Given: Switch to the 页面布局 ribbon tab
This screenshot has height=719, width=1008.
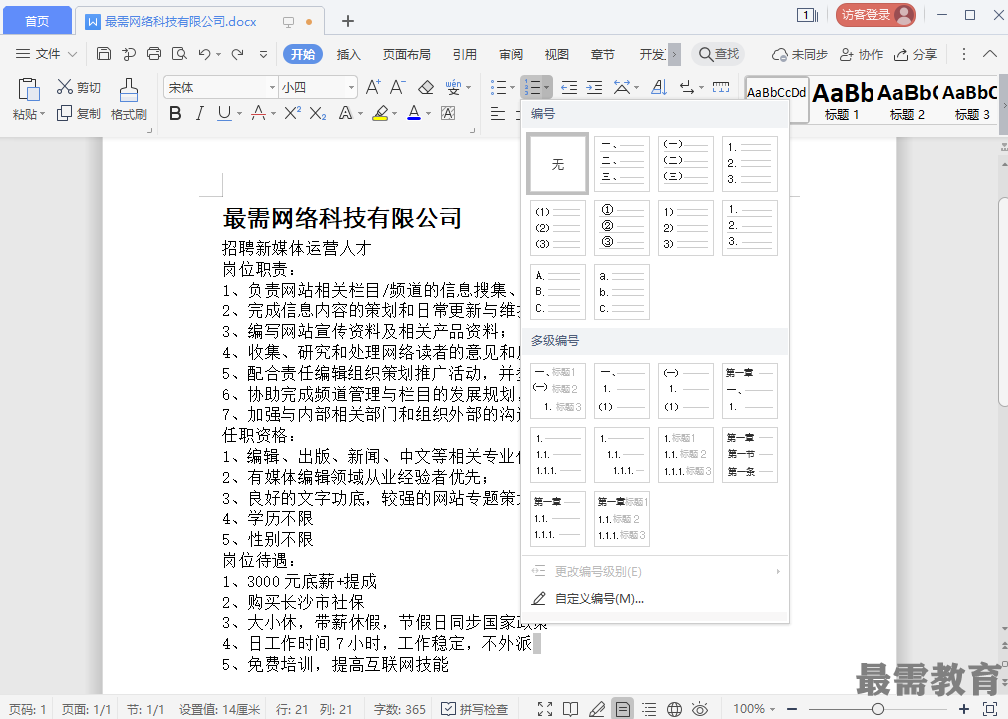Looking at the screenshot, I should point(406,55).
